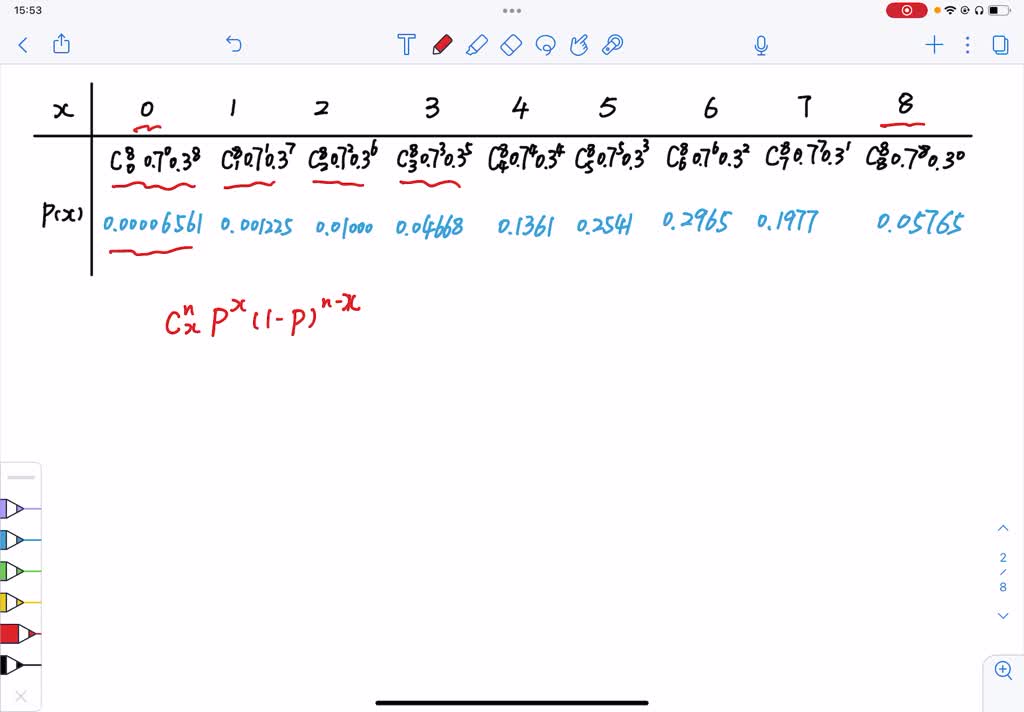
Task: Go to the previous page with up chevron
Action: (x=1003, y=527)
